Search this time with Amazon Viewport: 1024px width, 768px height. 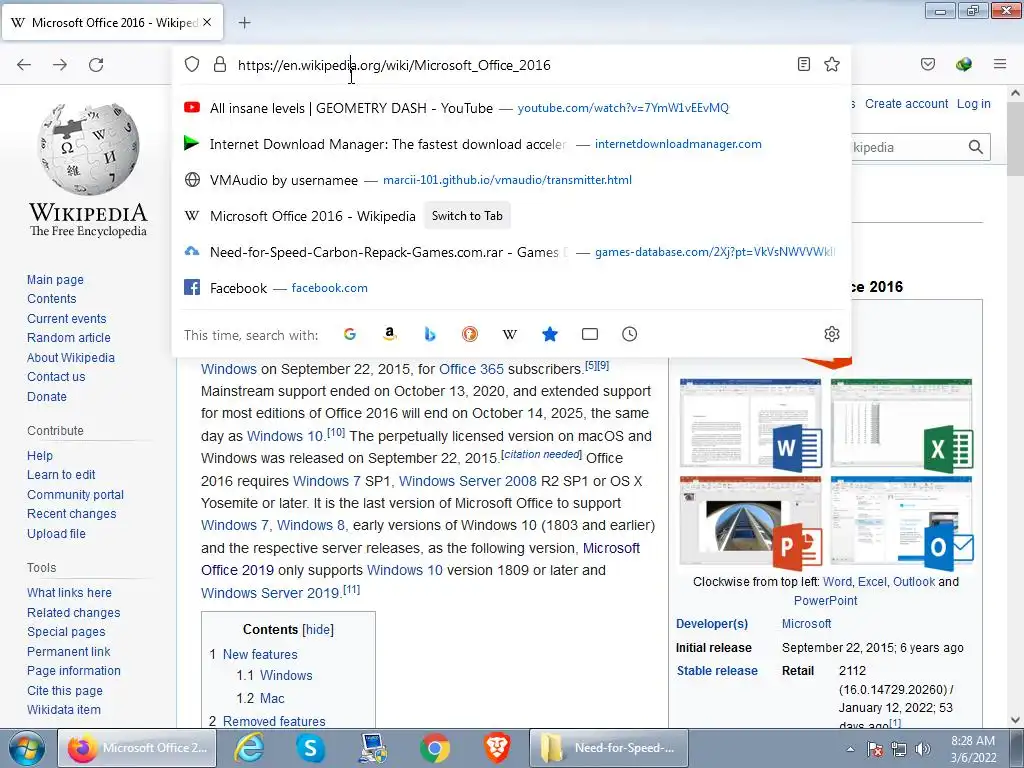(x=390, y=334)
